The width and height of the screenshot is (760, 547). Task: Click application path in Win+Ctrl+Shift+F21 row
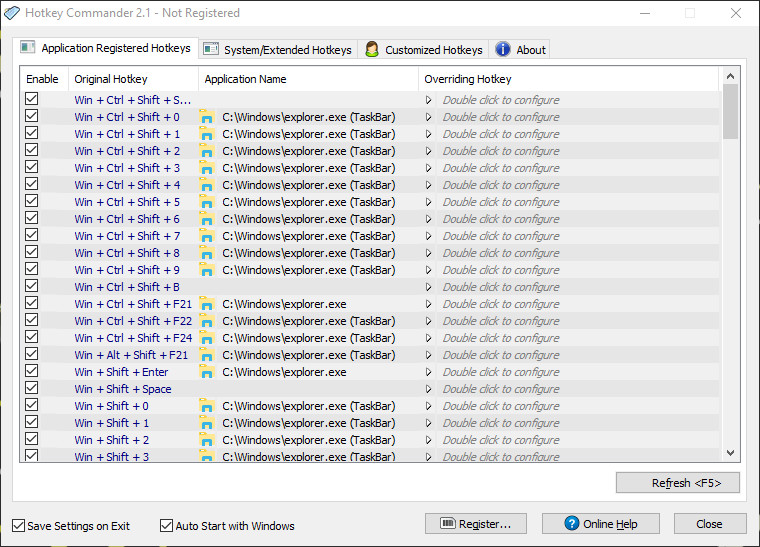coord(284,304)
